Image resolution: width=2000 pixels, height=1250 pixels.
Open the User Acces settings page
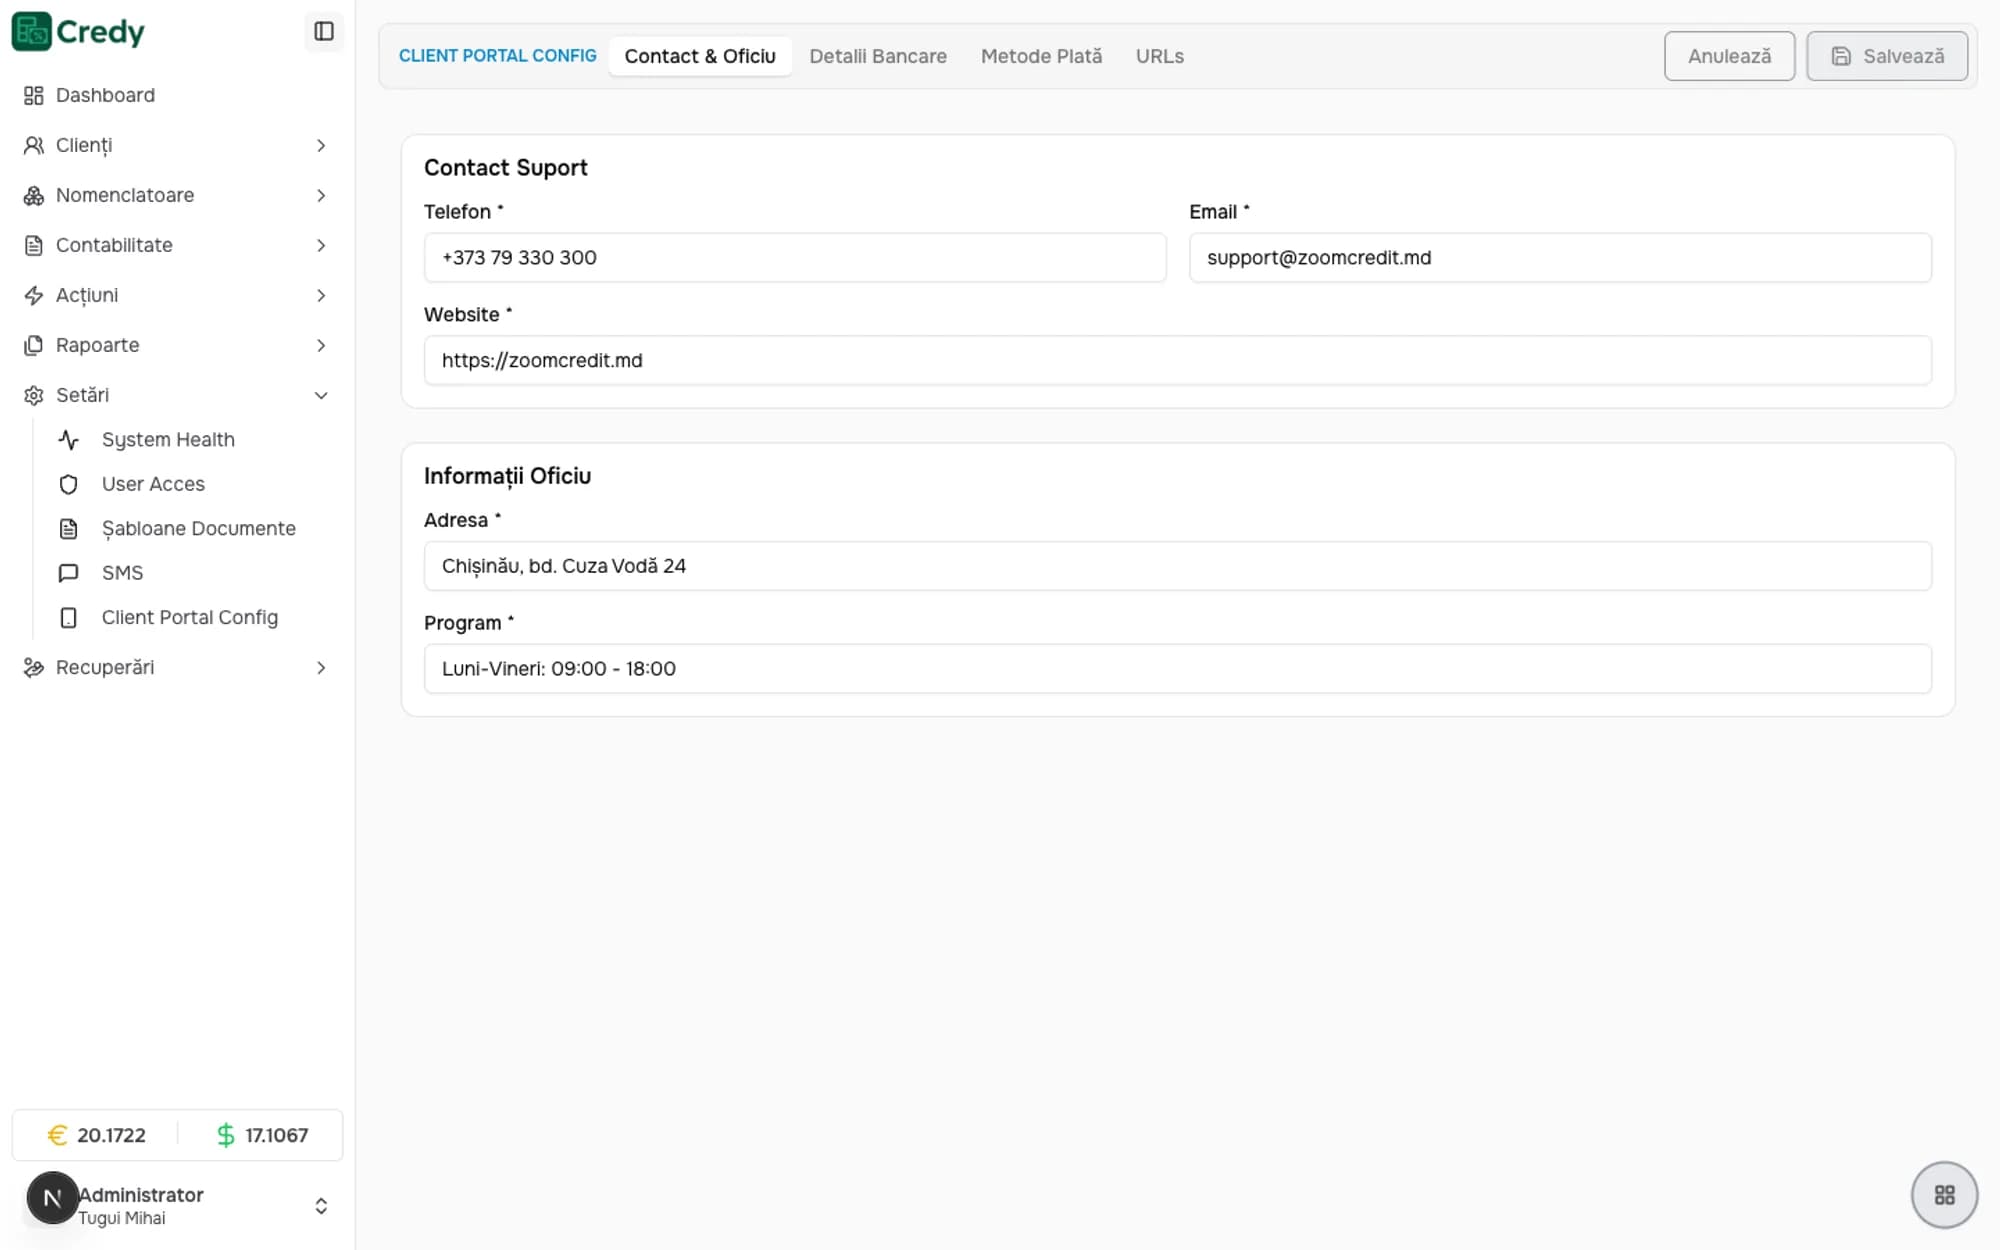click(153, 484)
